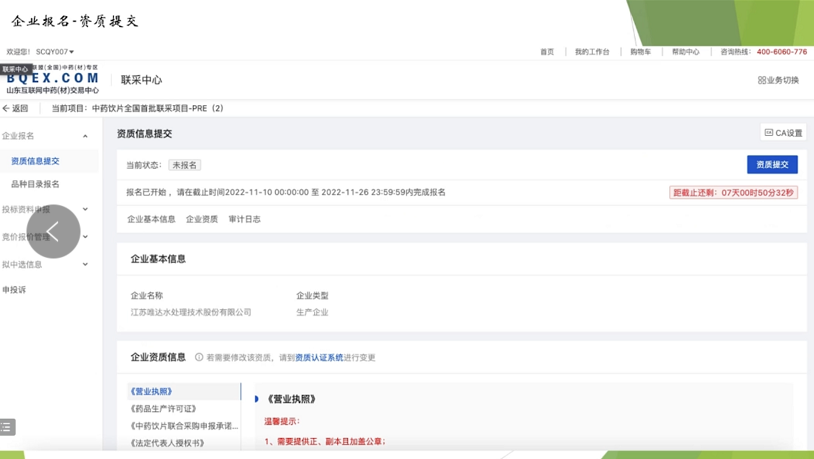Switch to the 审计日志 tab
The image size is (814, 459).
pos(244,219)
